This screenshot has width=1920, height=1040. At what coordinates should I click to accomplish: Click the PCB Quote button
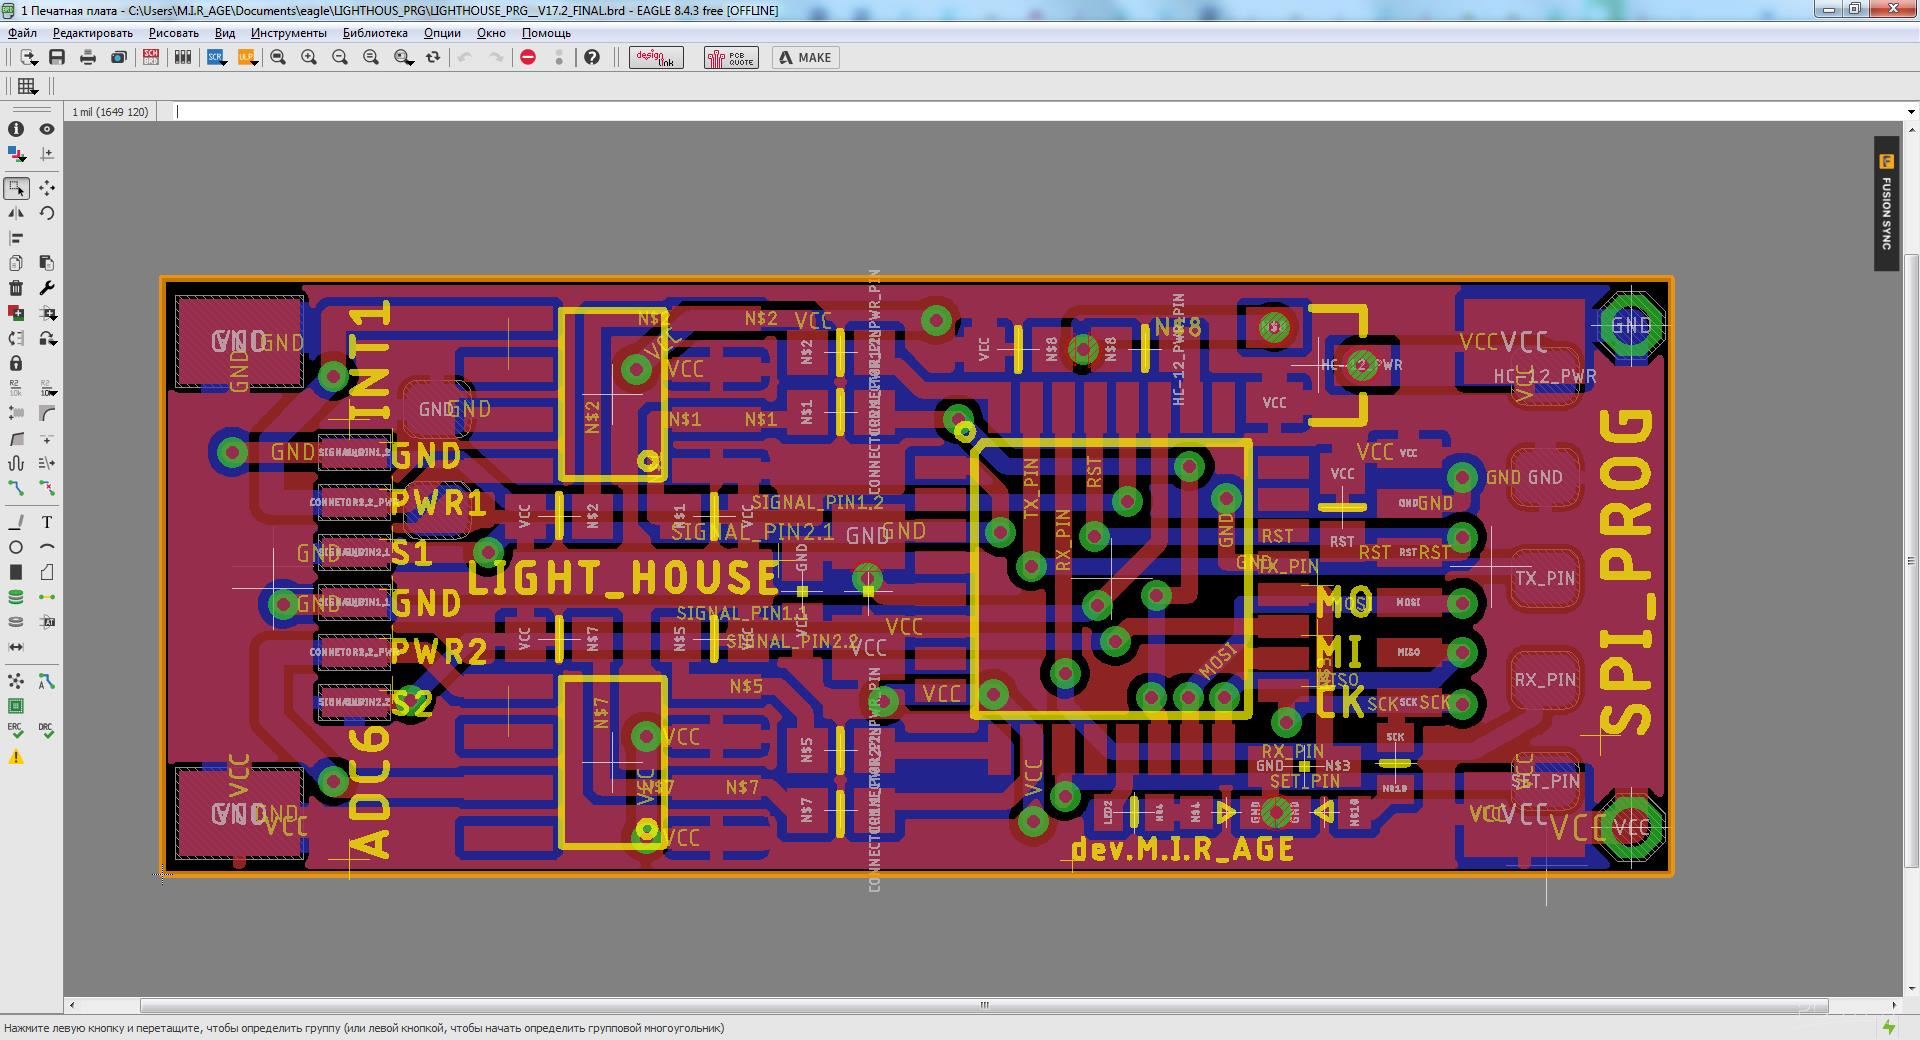[x=731, y=58]
